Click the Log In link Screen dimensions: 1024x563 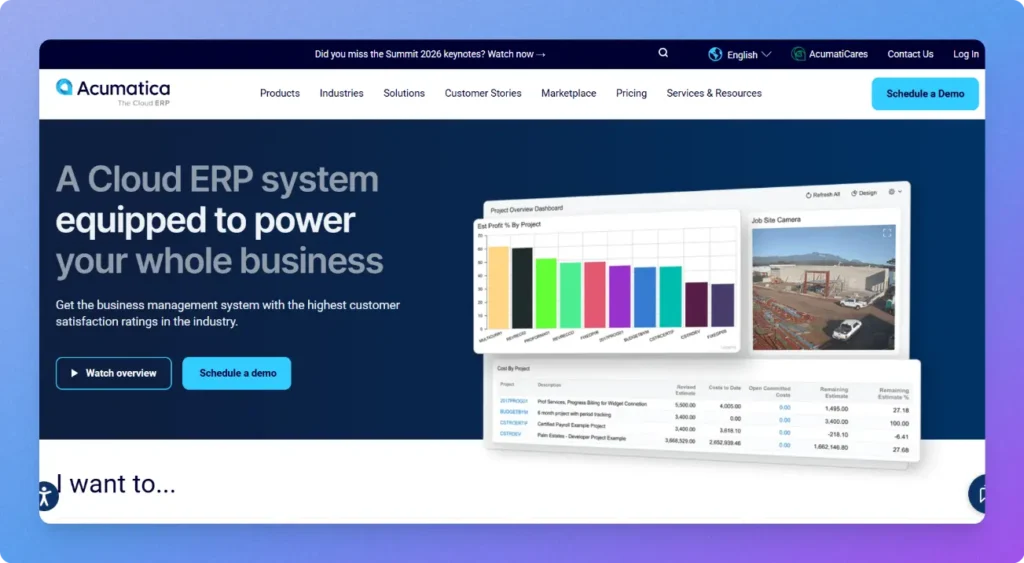point(965,54)
